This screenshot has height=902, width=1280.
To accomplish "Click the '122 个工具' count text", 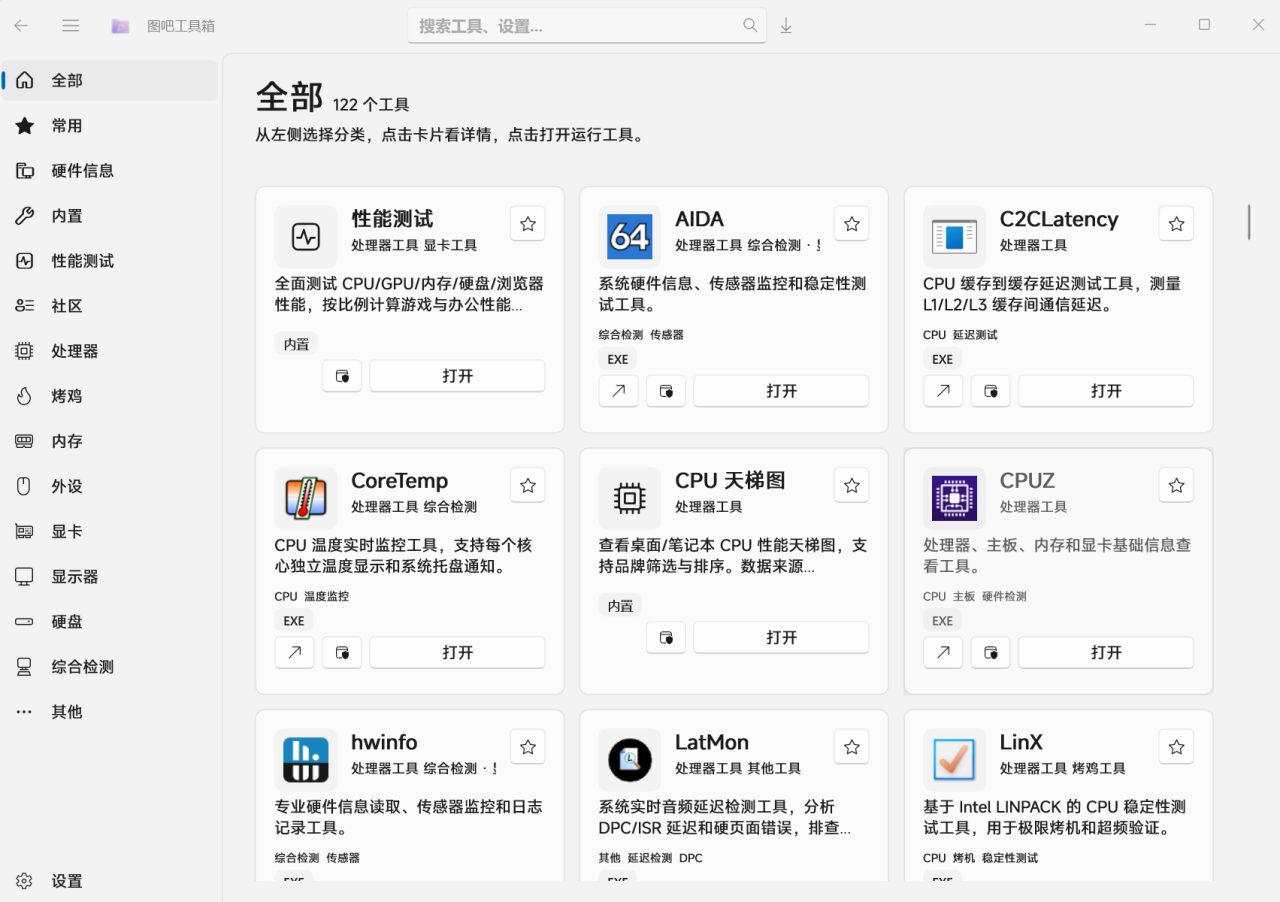I will (x=371, y=104).
